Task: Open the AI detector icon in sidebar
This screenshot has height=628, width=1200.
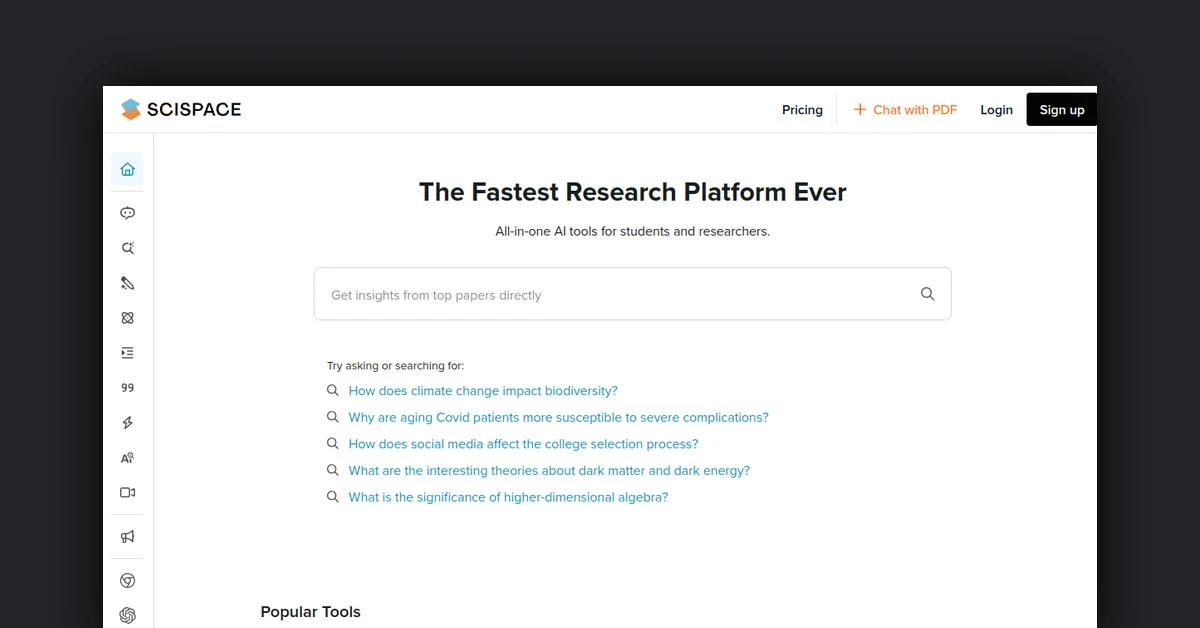Action: click(x=127, y=458)
